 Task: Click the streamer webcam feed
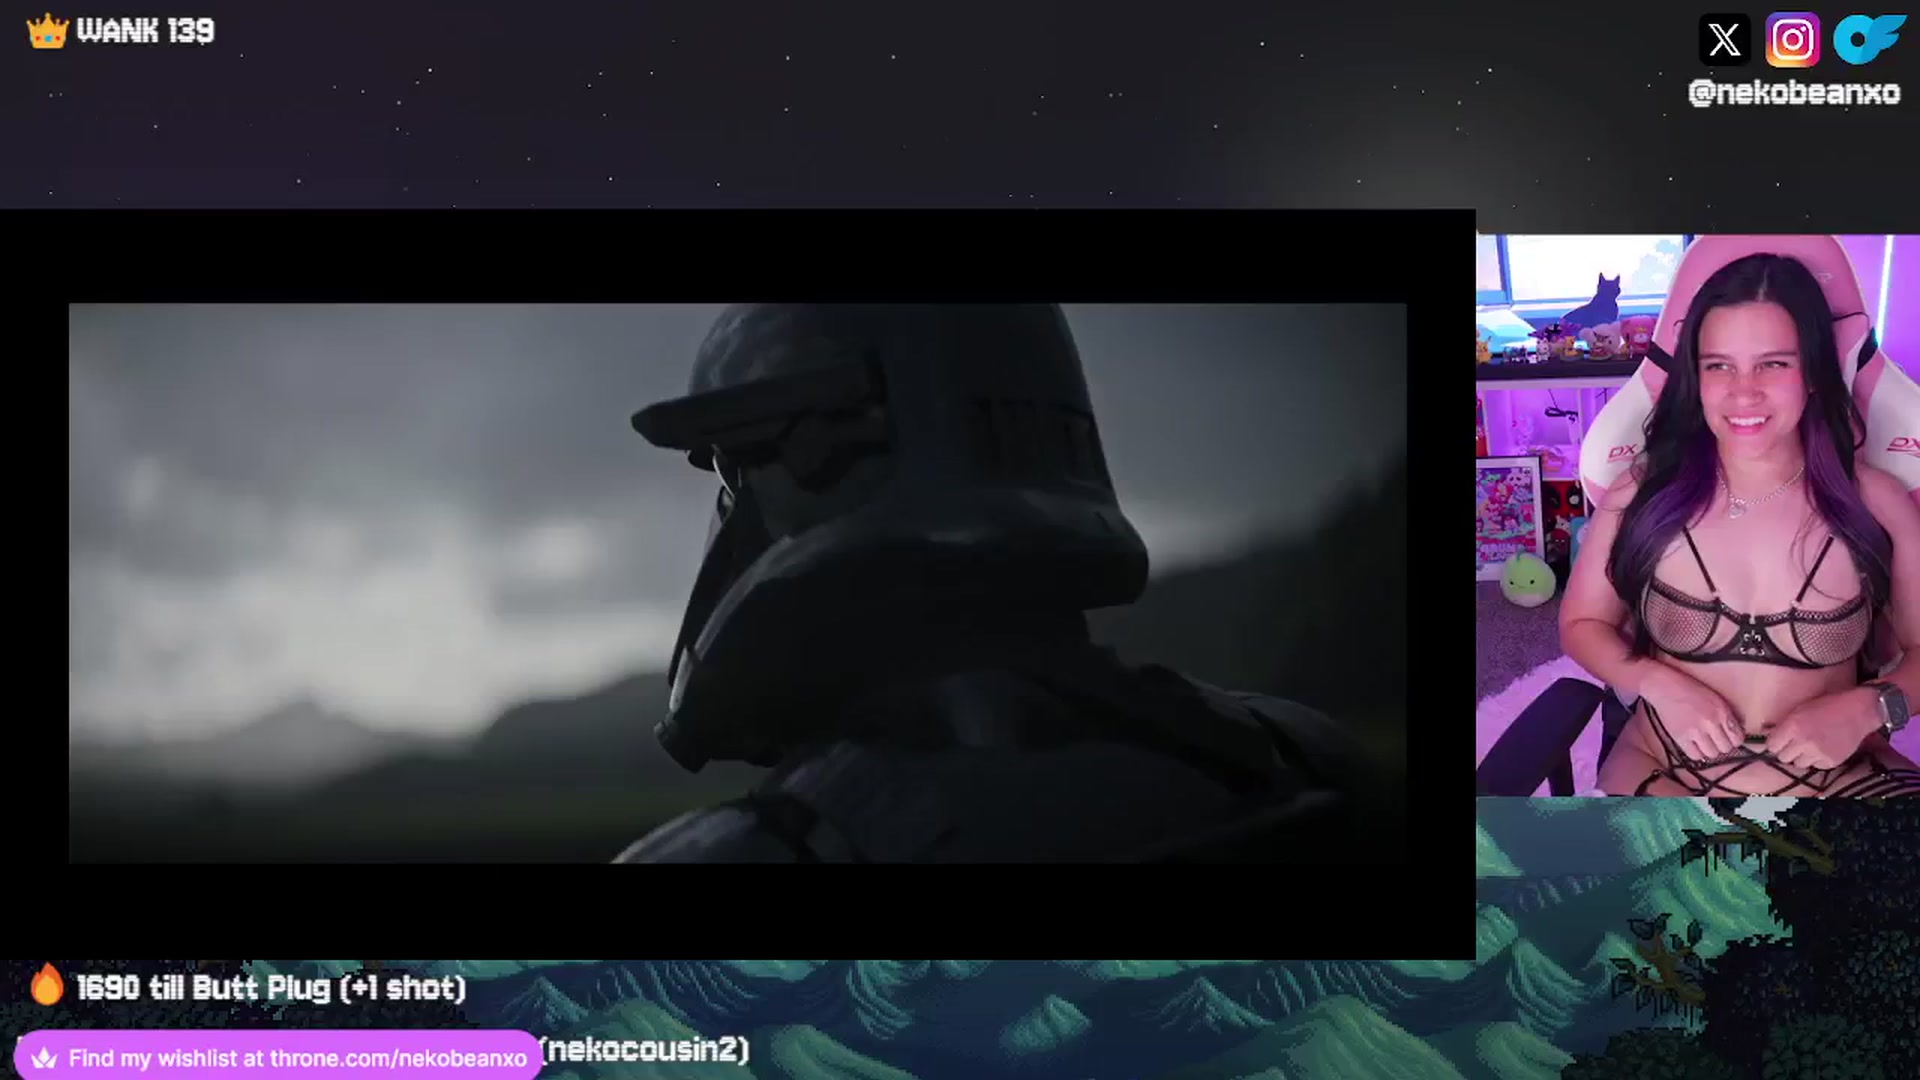coord(1697,515)
